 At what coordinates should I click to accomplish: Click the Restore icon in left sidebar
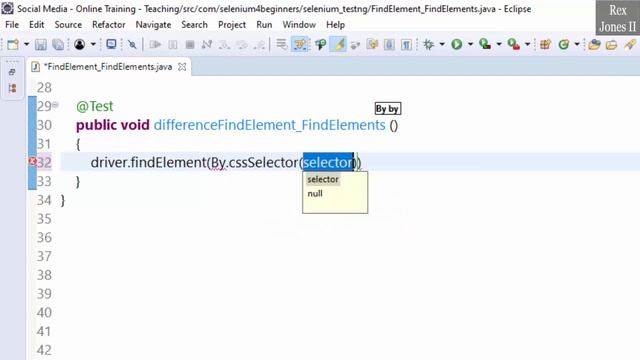(12, 72)
